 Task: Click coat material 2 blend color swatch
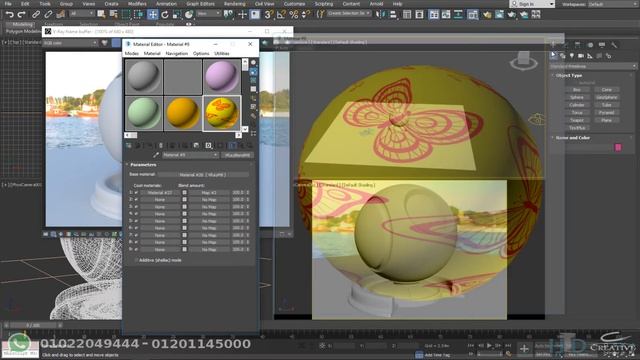[x=184, y=200]
